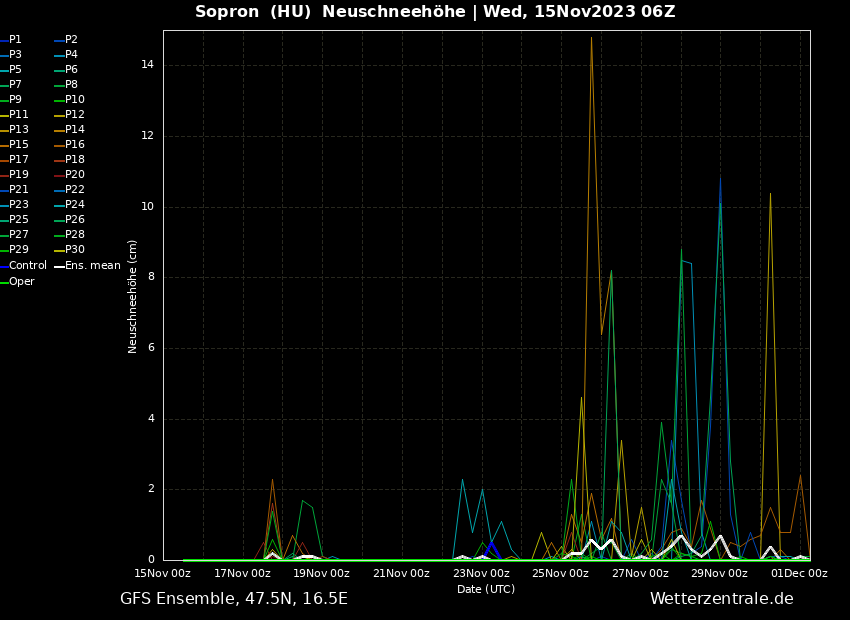850x620 pixels.
Task: Click the 14 value on y-axis
Action: (x=147, y=65)
